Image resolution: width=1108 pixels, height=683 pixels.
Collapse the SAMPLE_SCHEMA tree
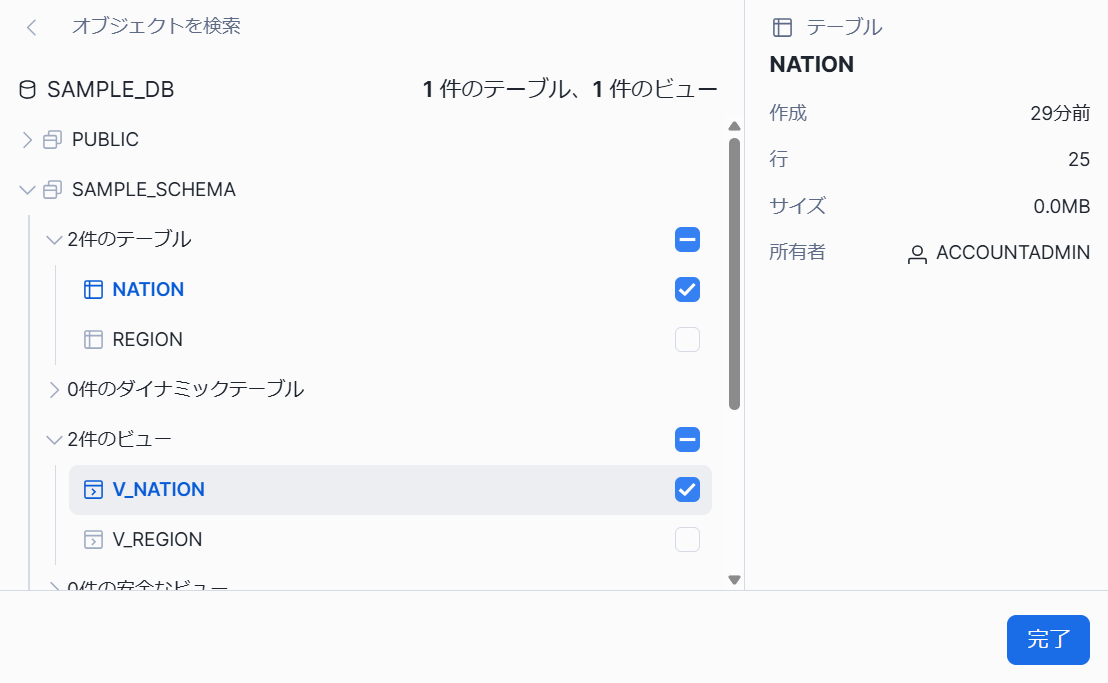(x=25, y=189)
